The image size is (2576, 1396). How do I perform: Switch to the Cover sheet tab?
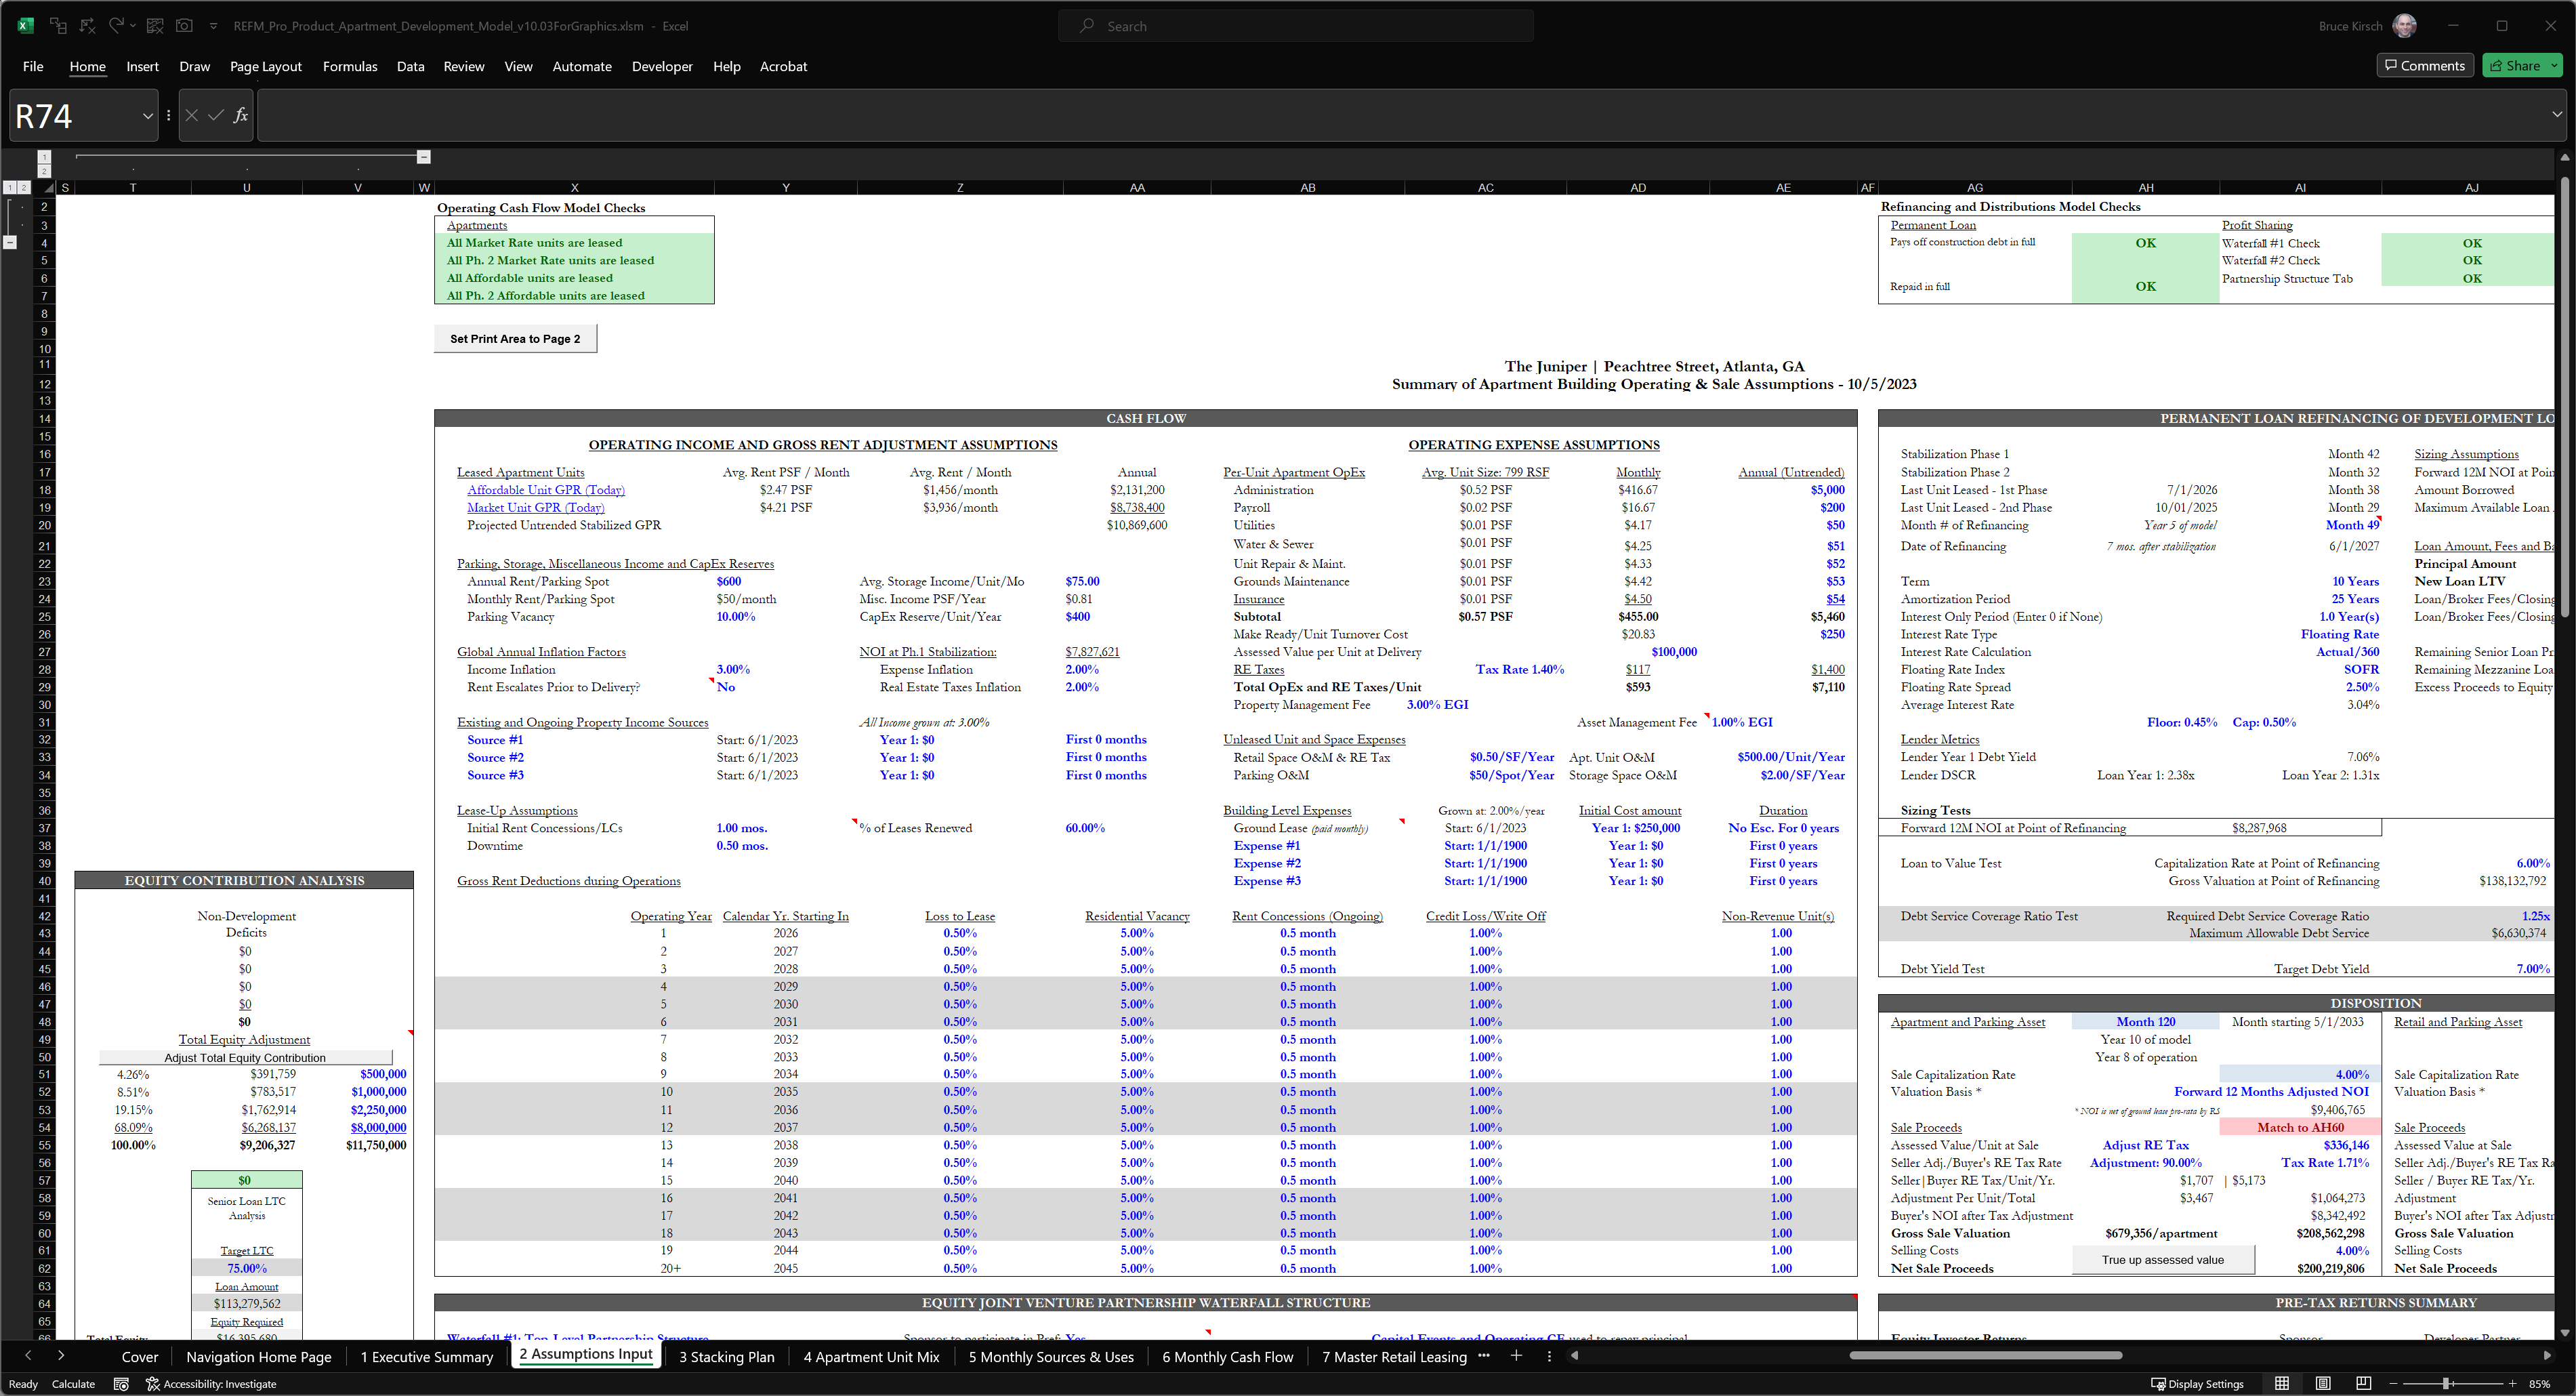click(x=140, y=1357)
